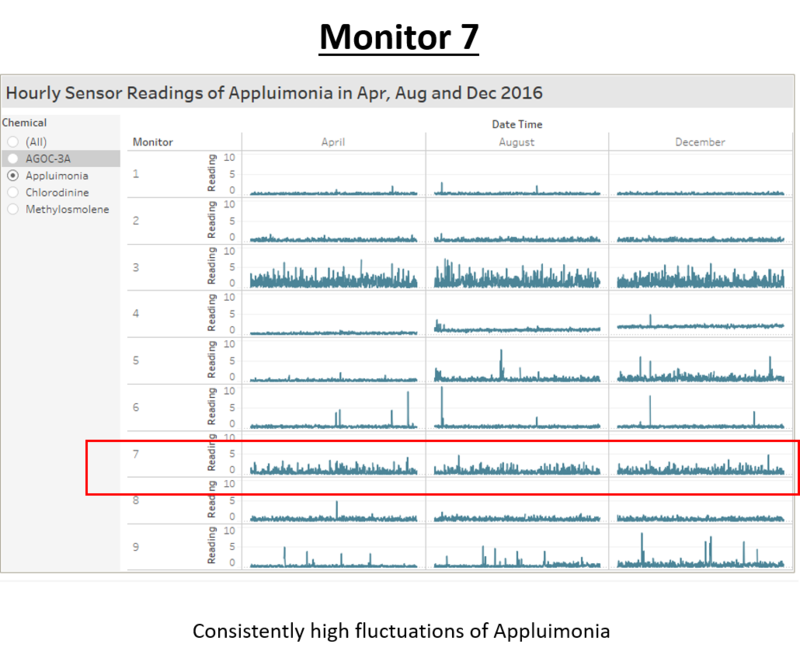
Task: Click Monitor 6 August spike chart
Action: click(x=517, y=408)
